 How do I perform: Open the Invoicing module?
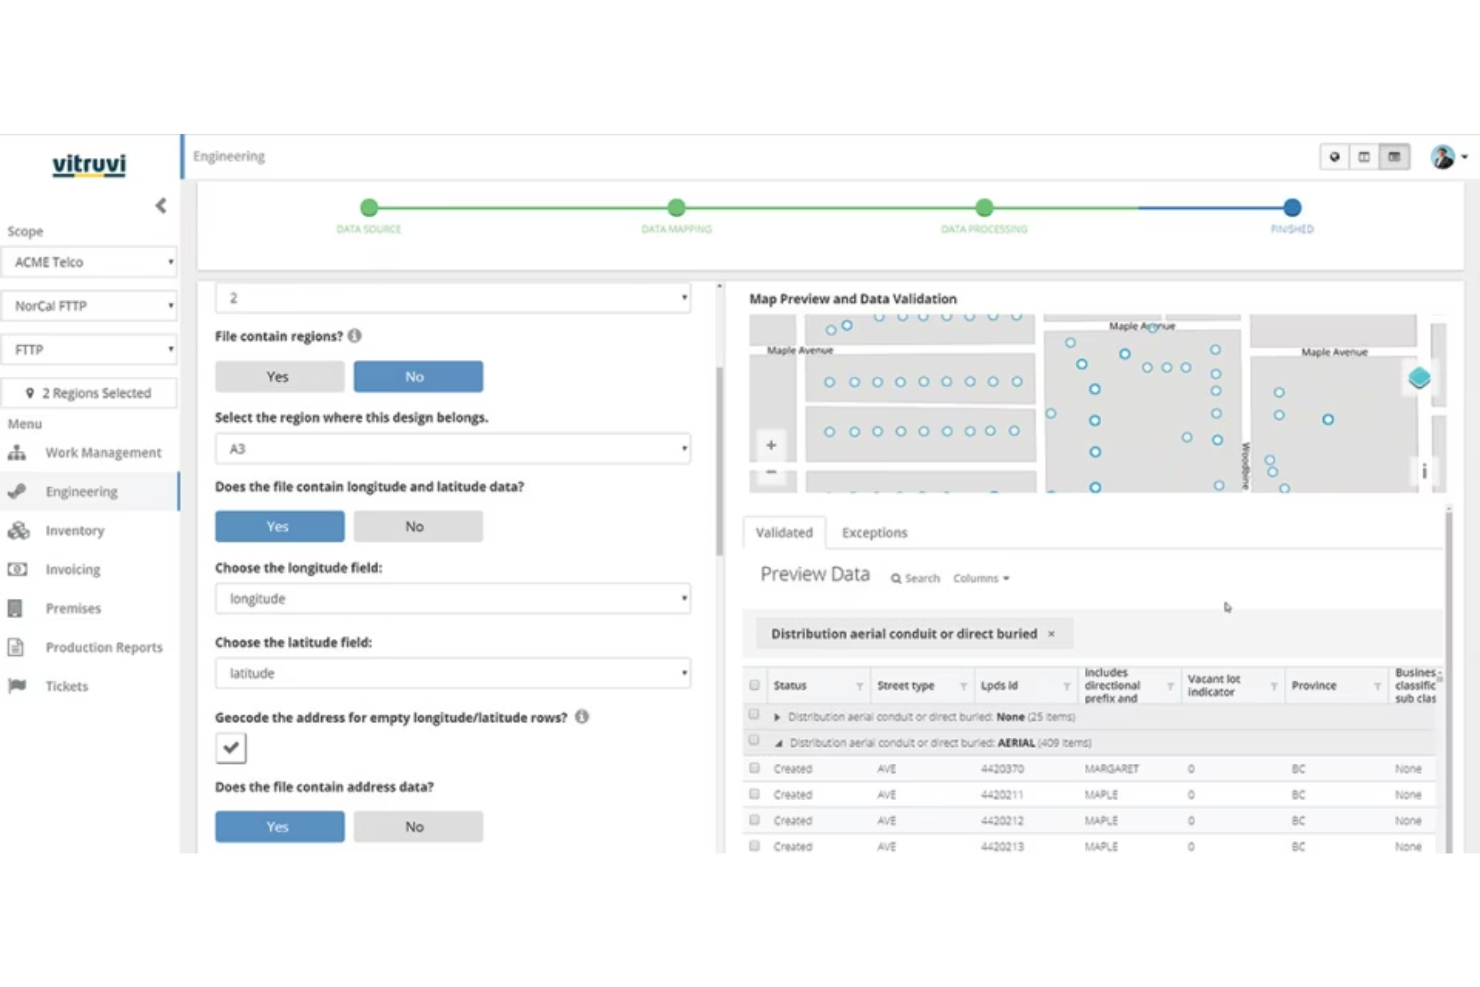72,569
